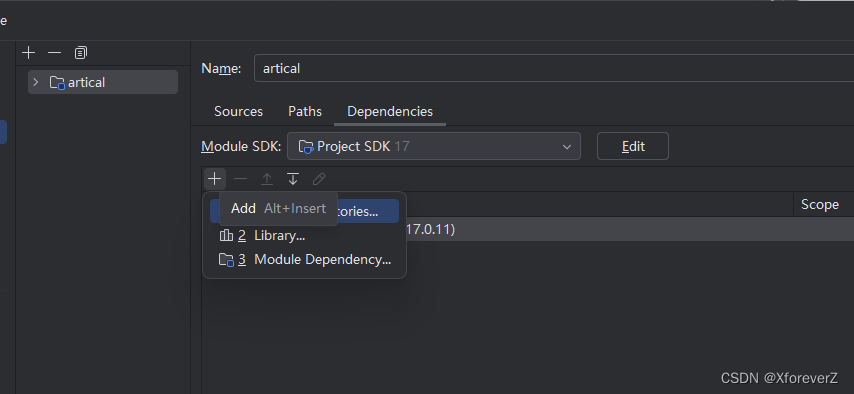Expand the artical module tree node

tap(36, 82)
